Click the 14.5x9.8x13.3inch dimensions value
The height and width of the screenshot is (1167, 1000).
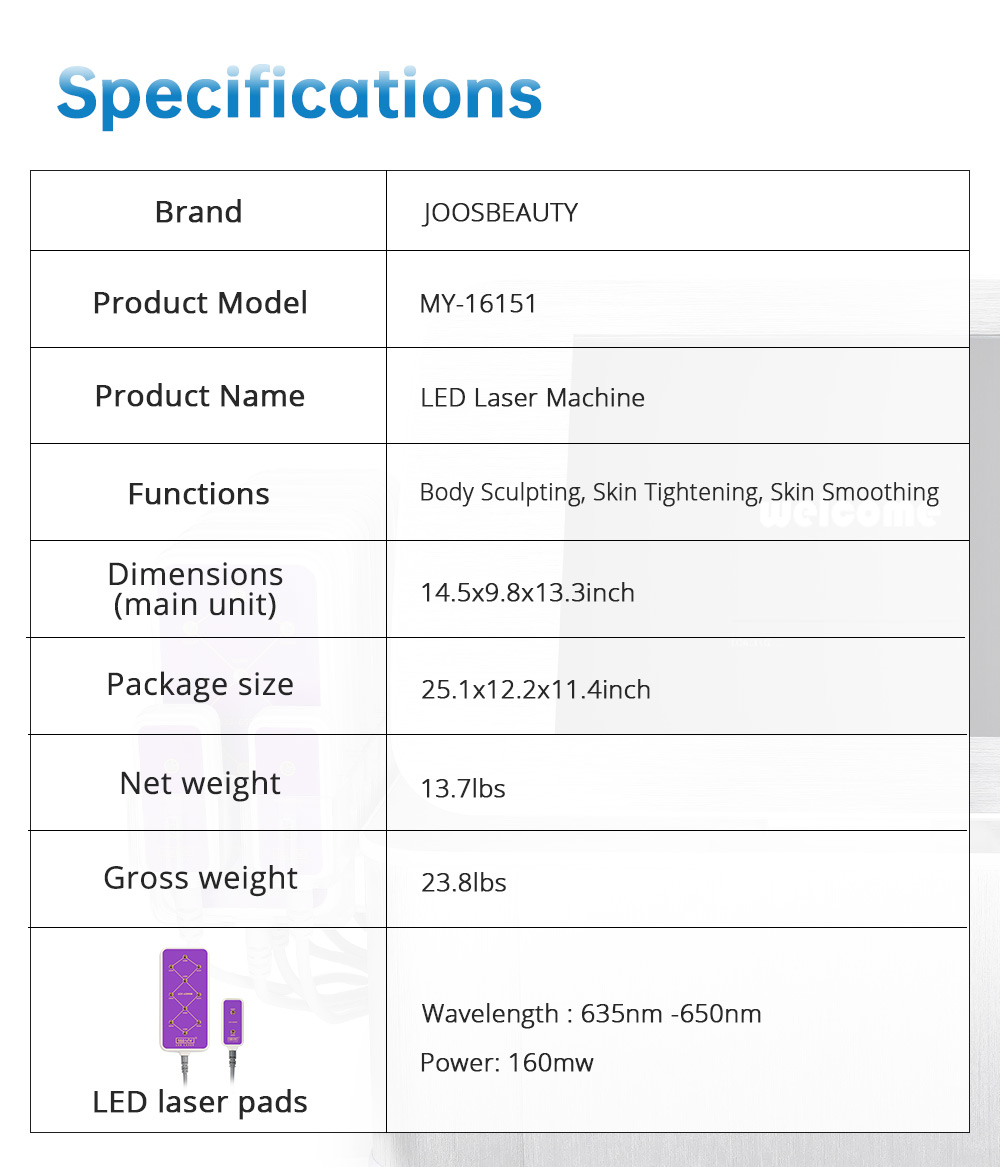tap(527, 593)
